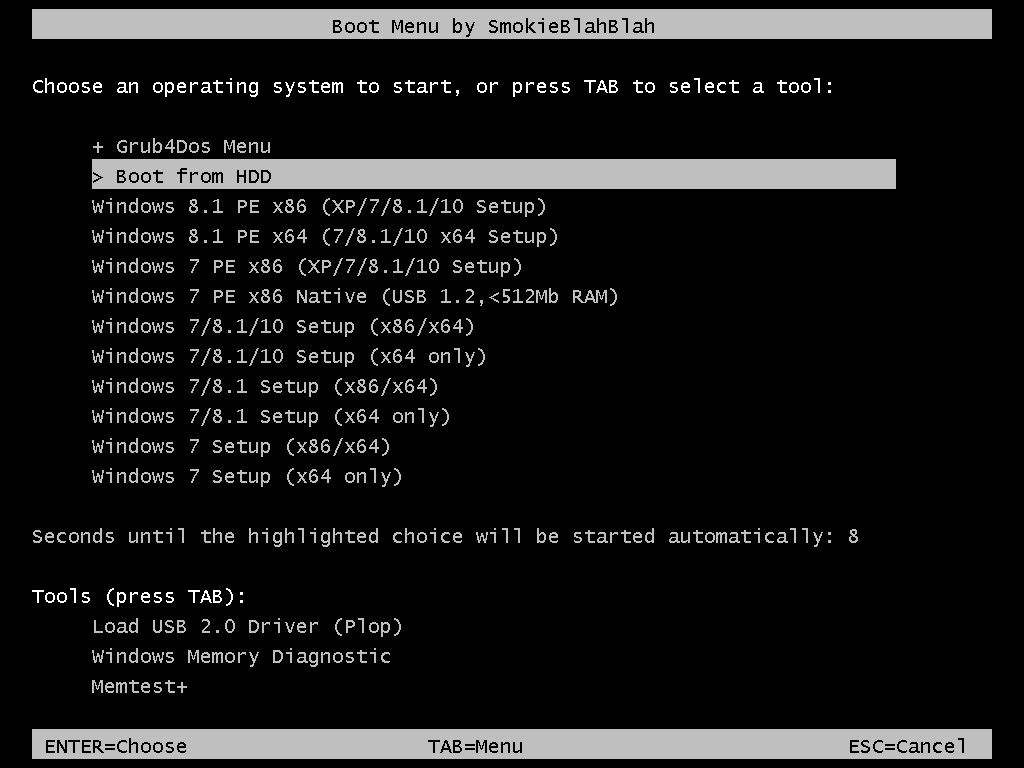Select Windows 7/8.1/10 Setup (x86/x64)
Viewport: 1024px width, 768px height.
coord(283,327)
